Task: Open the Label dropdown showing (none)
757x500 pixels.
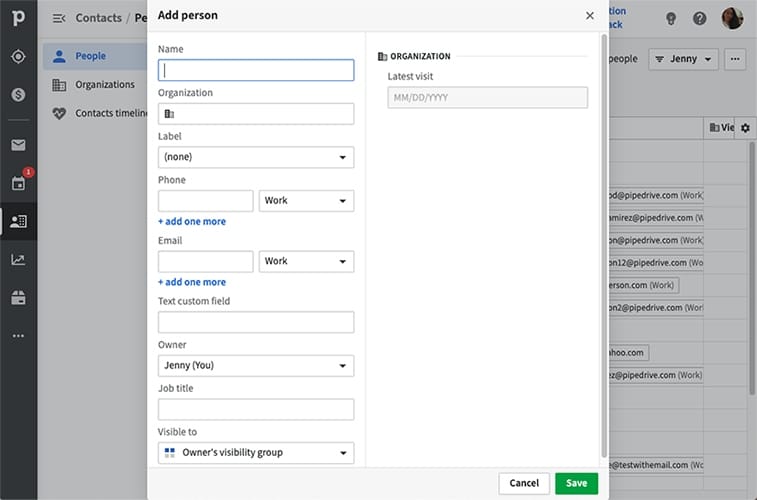Action: (256, 157)
